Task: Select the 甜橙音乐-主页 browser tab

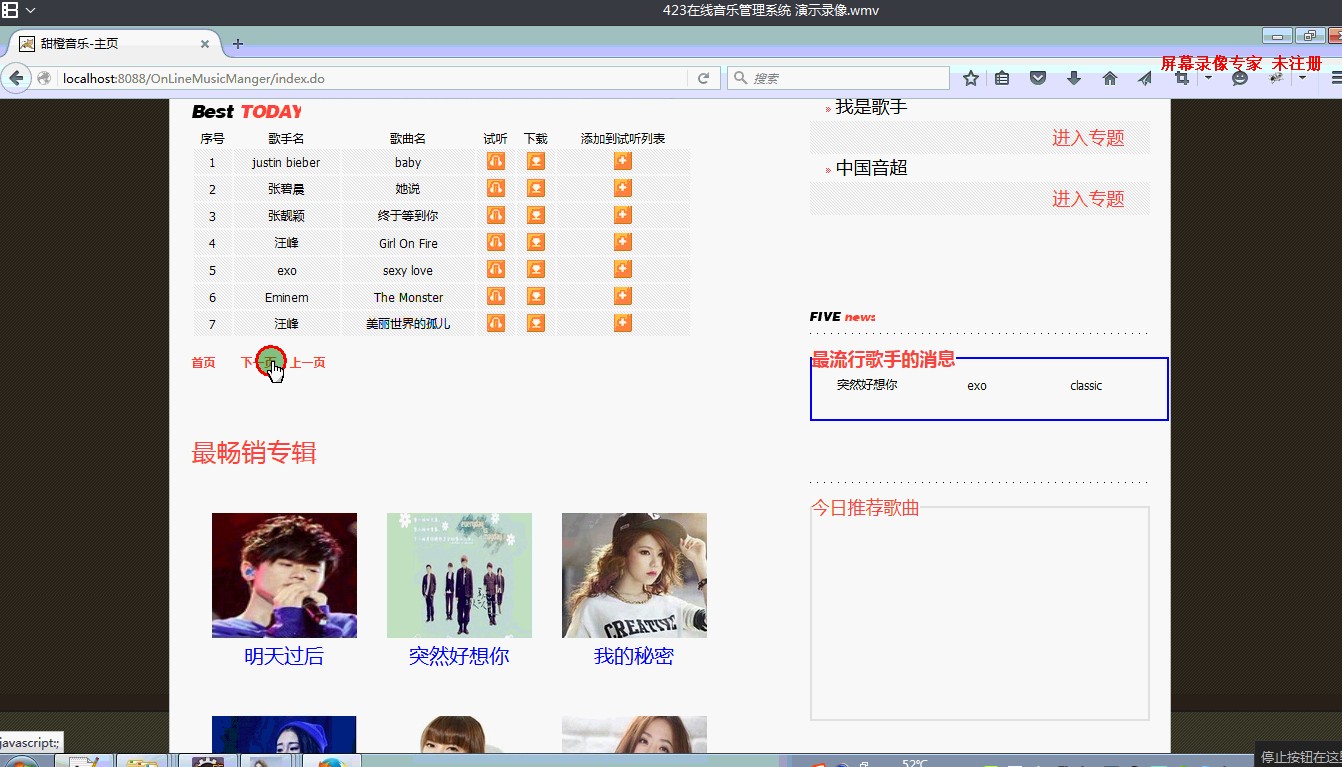Action: point(115,44)
